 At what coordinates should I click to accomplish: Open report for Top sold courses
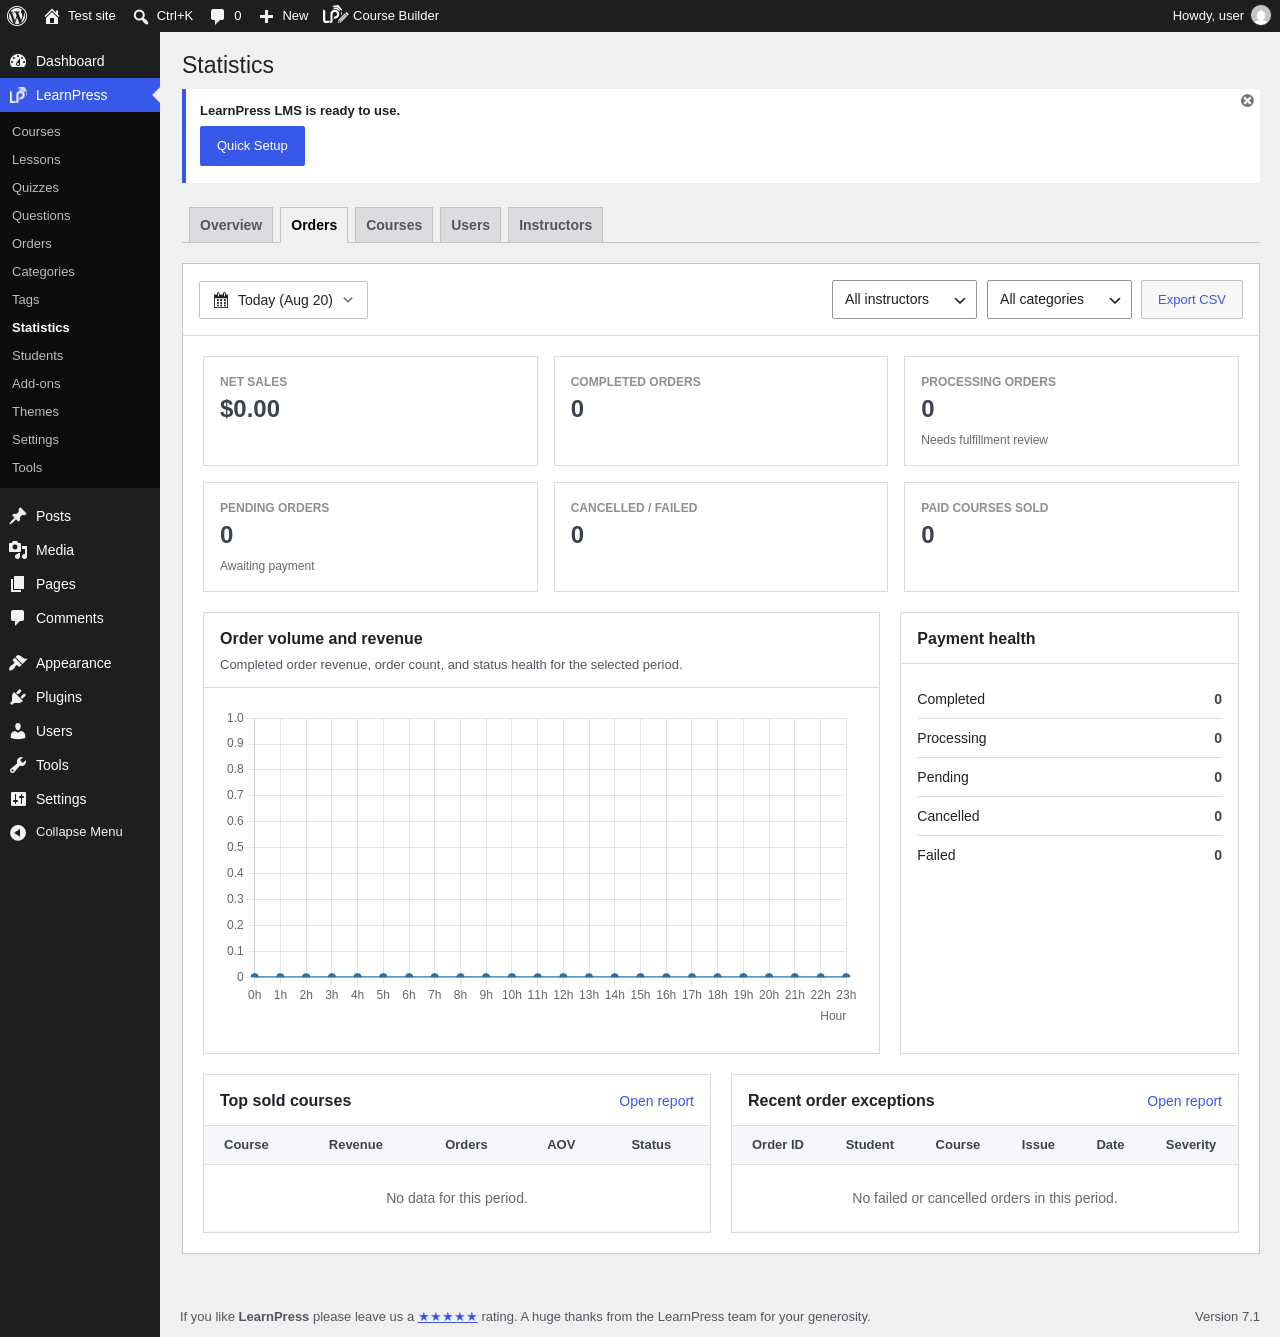tap(656, 1101)
